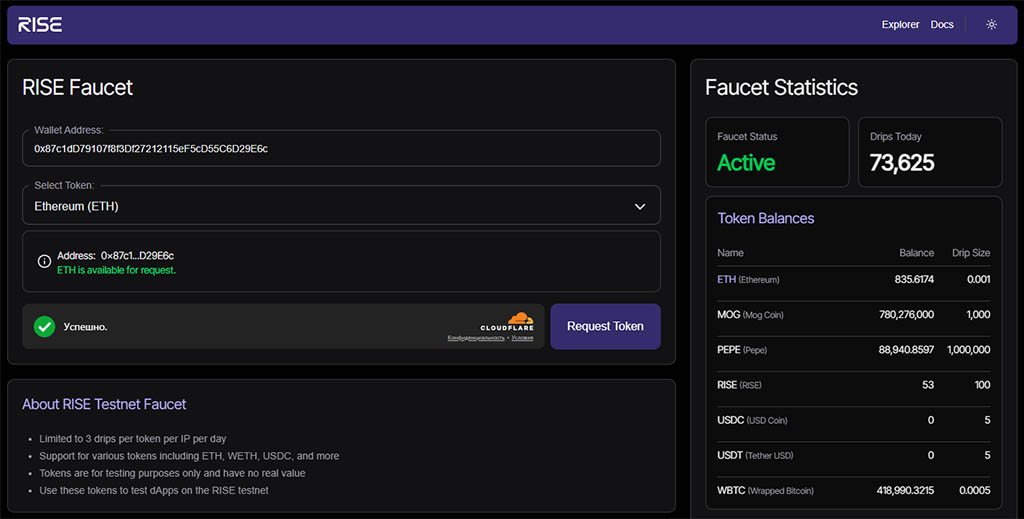Click the ETH balance 835.6174
Screen dimensions: 1024x519
click(914, 279)
